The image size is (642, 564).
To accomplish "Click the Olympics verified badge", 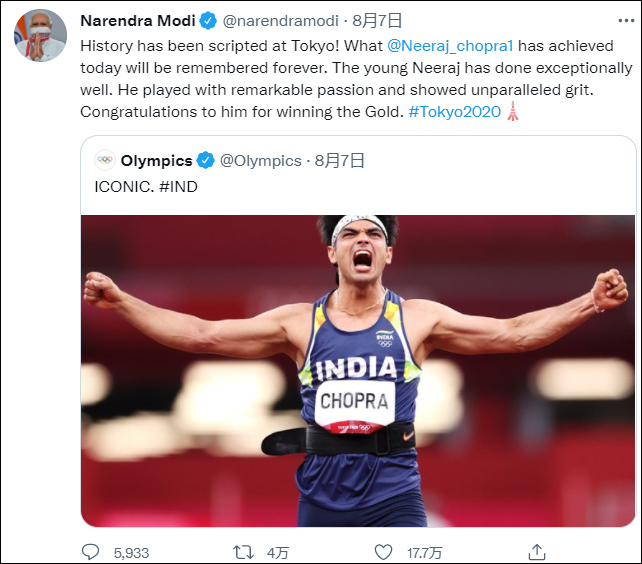I will point(205,160).
